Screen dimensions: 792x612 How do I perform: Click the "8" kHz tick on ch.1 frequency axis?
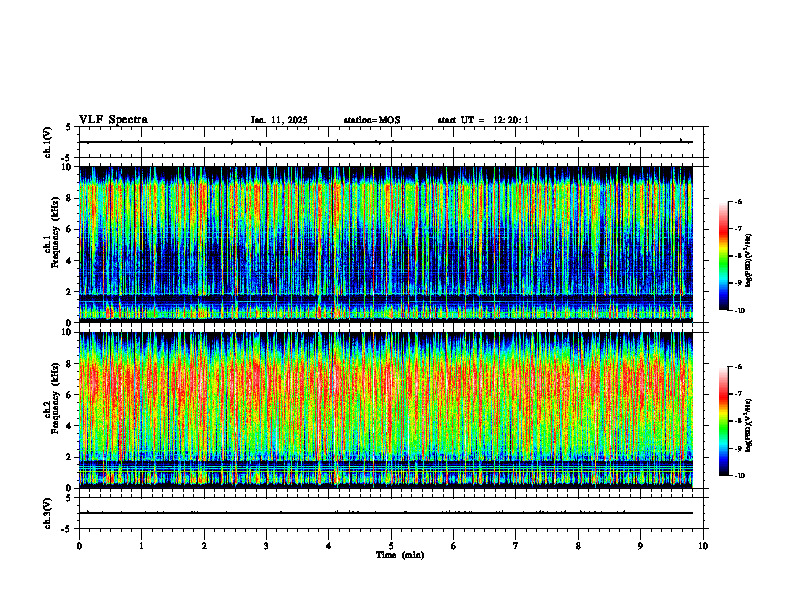pos(69,198)
